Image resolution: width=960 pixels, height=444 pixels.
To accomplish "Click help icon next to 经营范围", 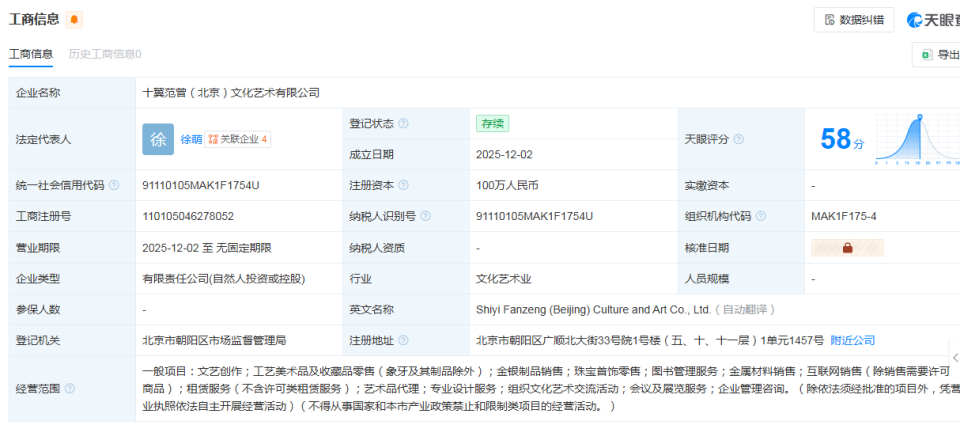I will coord(69,388).
